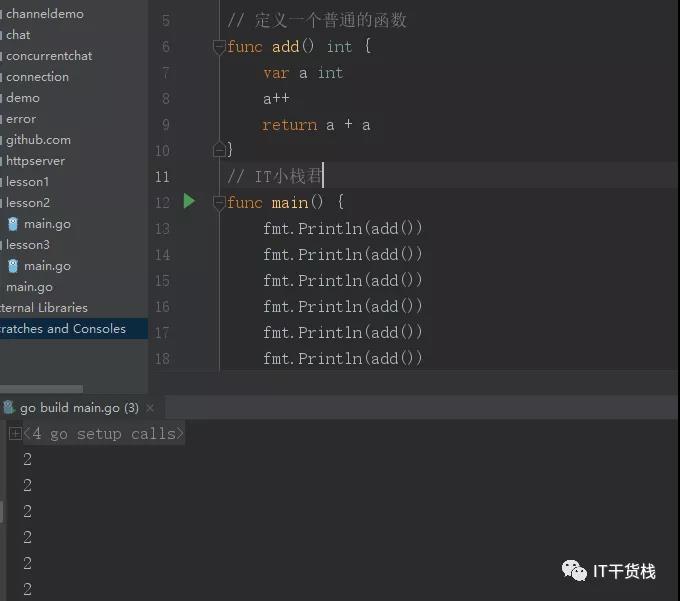Close the go build main.go (3) tab

click(150, 408)
